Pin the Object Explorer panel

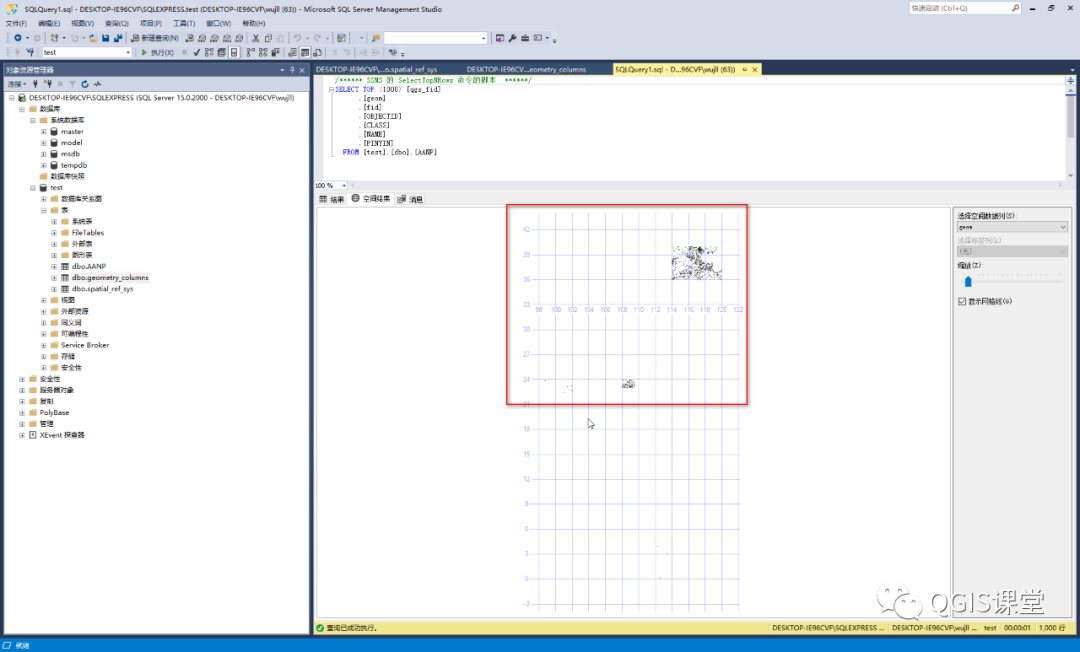pyautogui.click(x=292, y=70)
